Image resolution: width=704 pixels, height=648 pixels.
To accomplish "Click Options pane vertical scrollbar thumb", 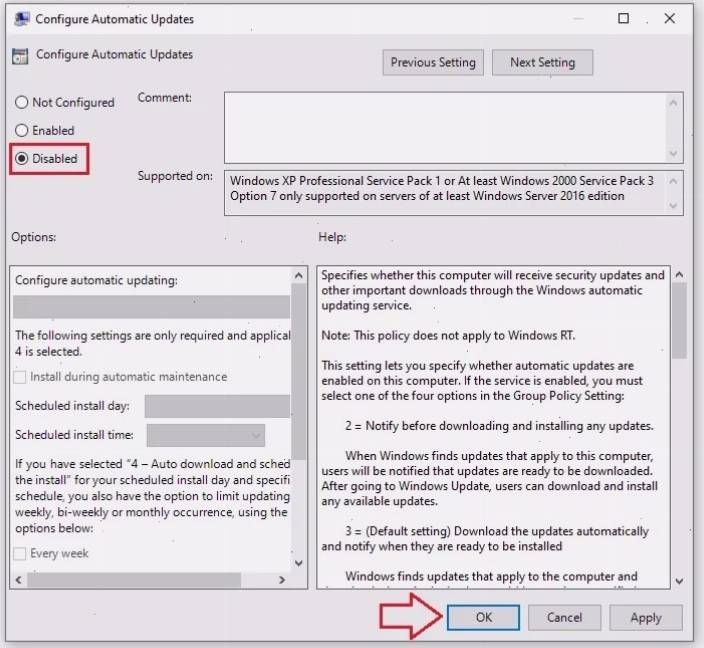I will (x=299, y=371).
